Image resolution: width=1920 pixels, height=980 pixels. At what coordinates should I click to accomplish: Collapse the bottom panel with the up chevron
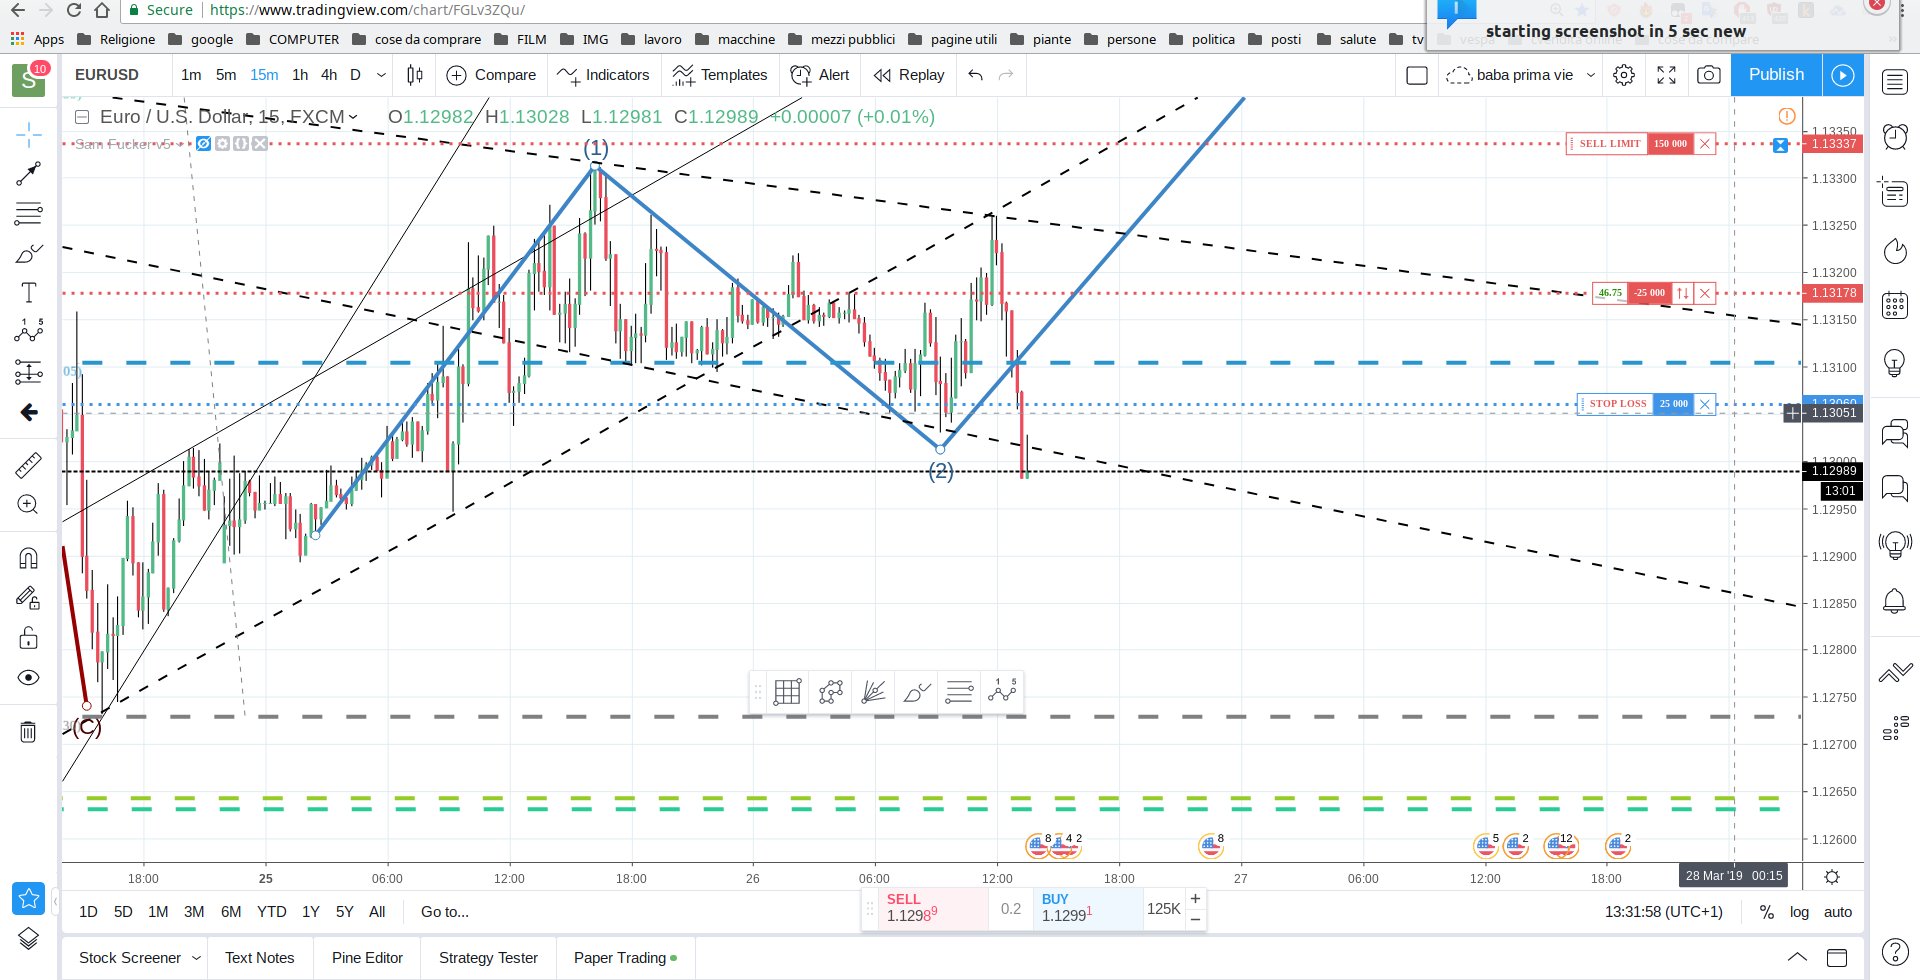click(x=1797, y=957)
